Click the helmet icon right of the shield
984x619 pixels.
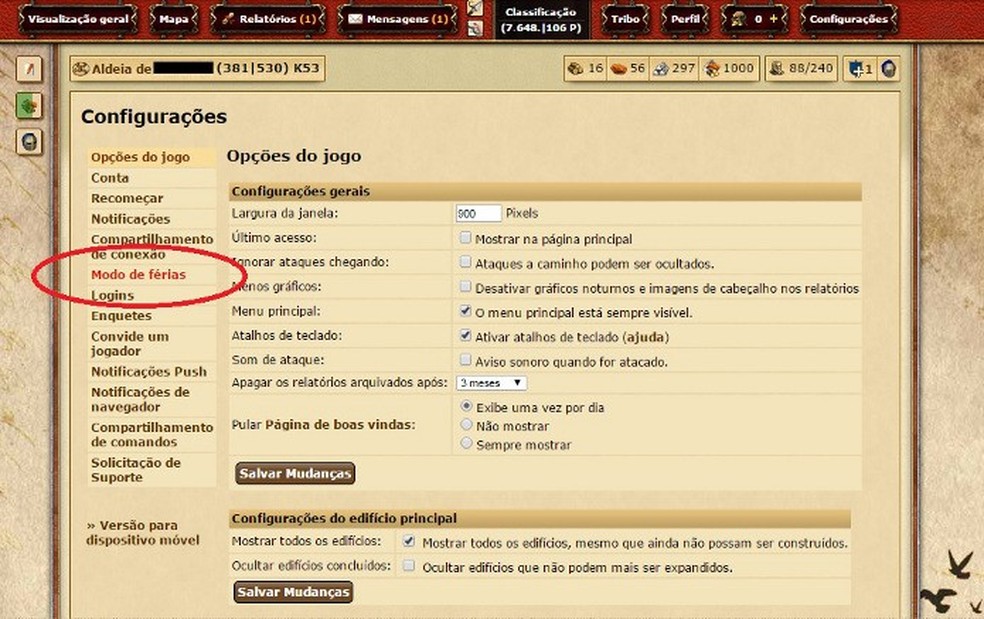click(x=888, y=68)
